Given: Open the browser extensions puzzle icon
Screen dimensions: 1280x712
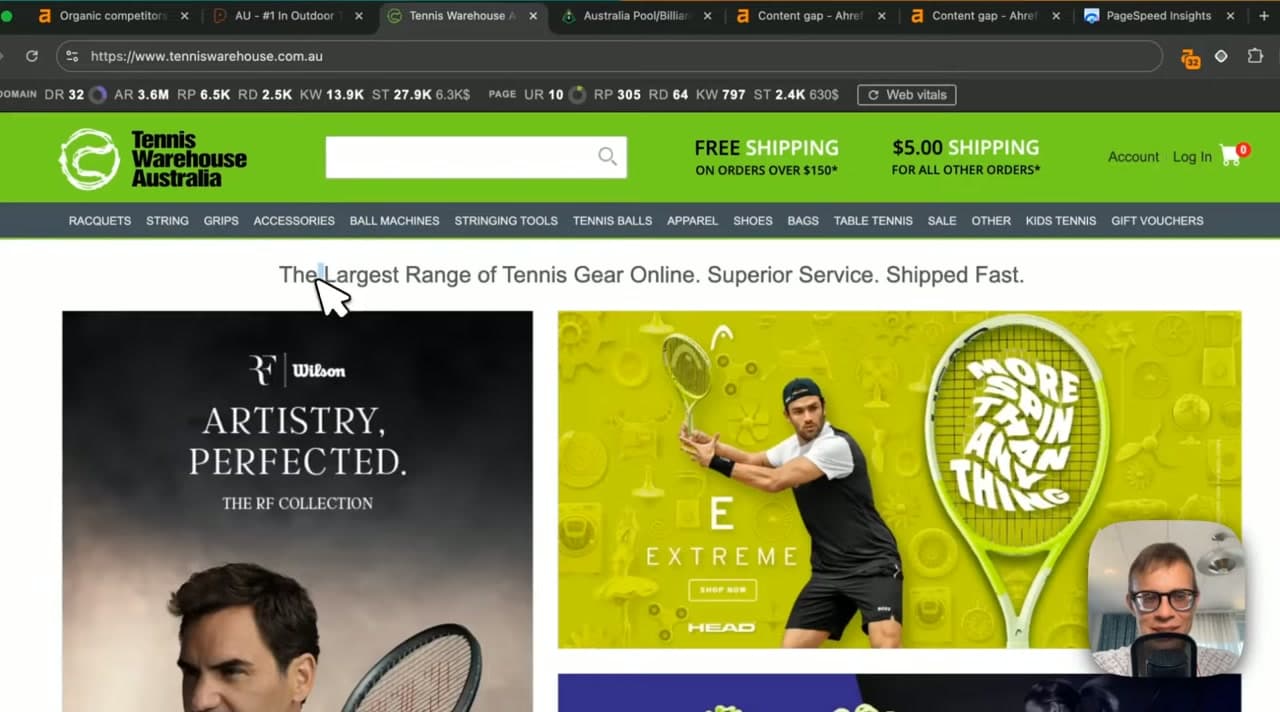Looking at the screenshot, I should click(x=1255, y=56).
